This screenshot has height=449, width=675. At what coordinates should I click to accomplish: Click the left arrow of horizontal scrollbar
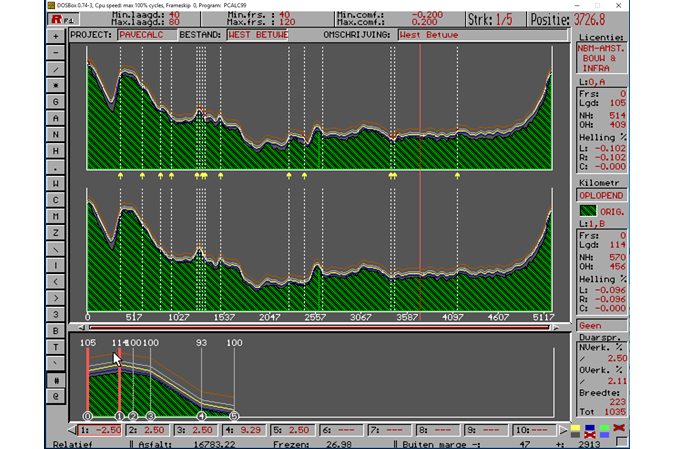[81, 328]
